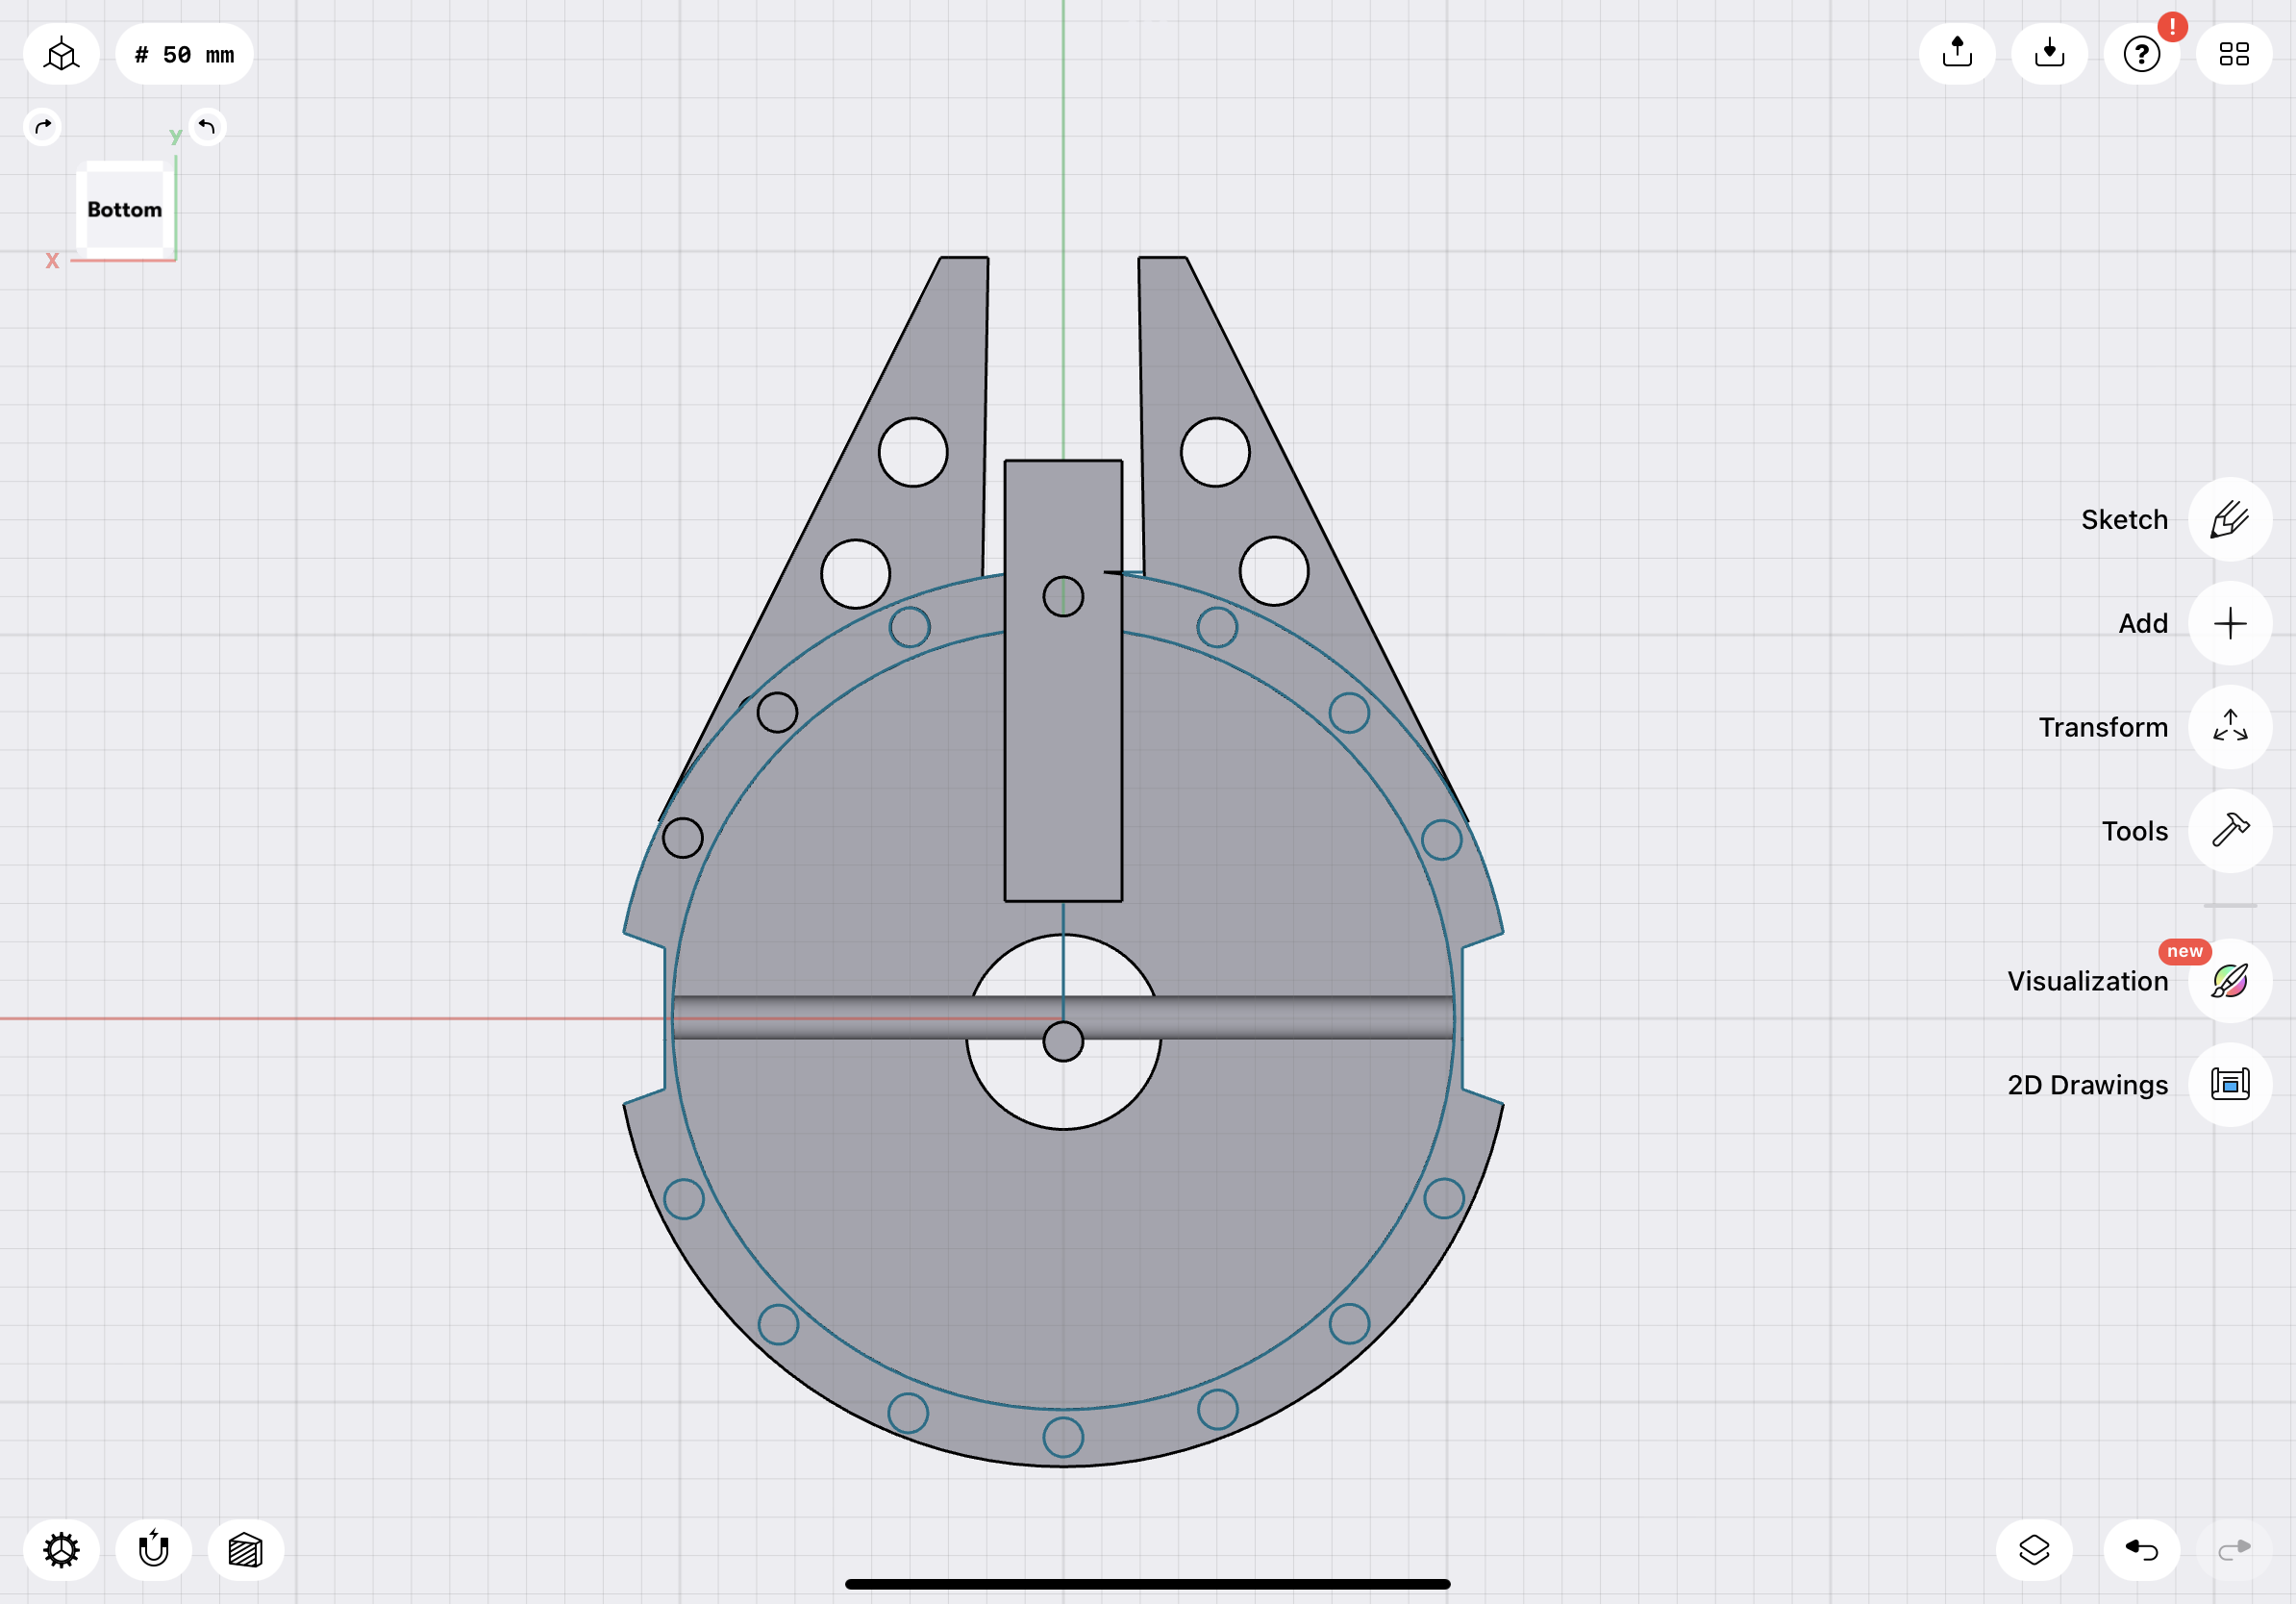2296x1604 pixels.
Task: Open the export (upload) icon
Action: tap(1957, 54)
